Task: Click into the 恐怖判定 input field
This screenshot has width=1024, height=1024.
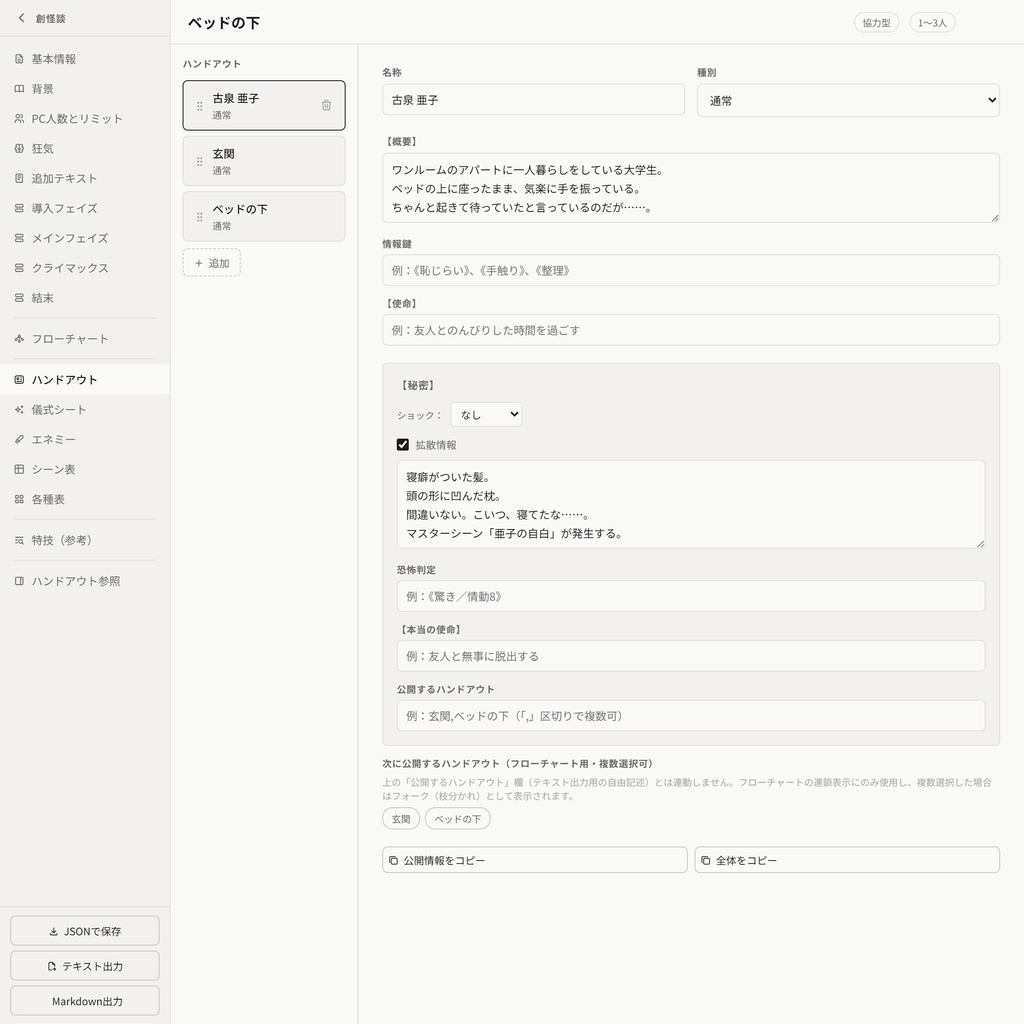Action: 691,596
